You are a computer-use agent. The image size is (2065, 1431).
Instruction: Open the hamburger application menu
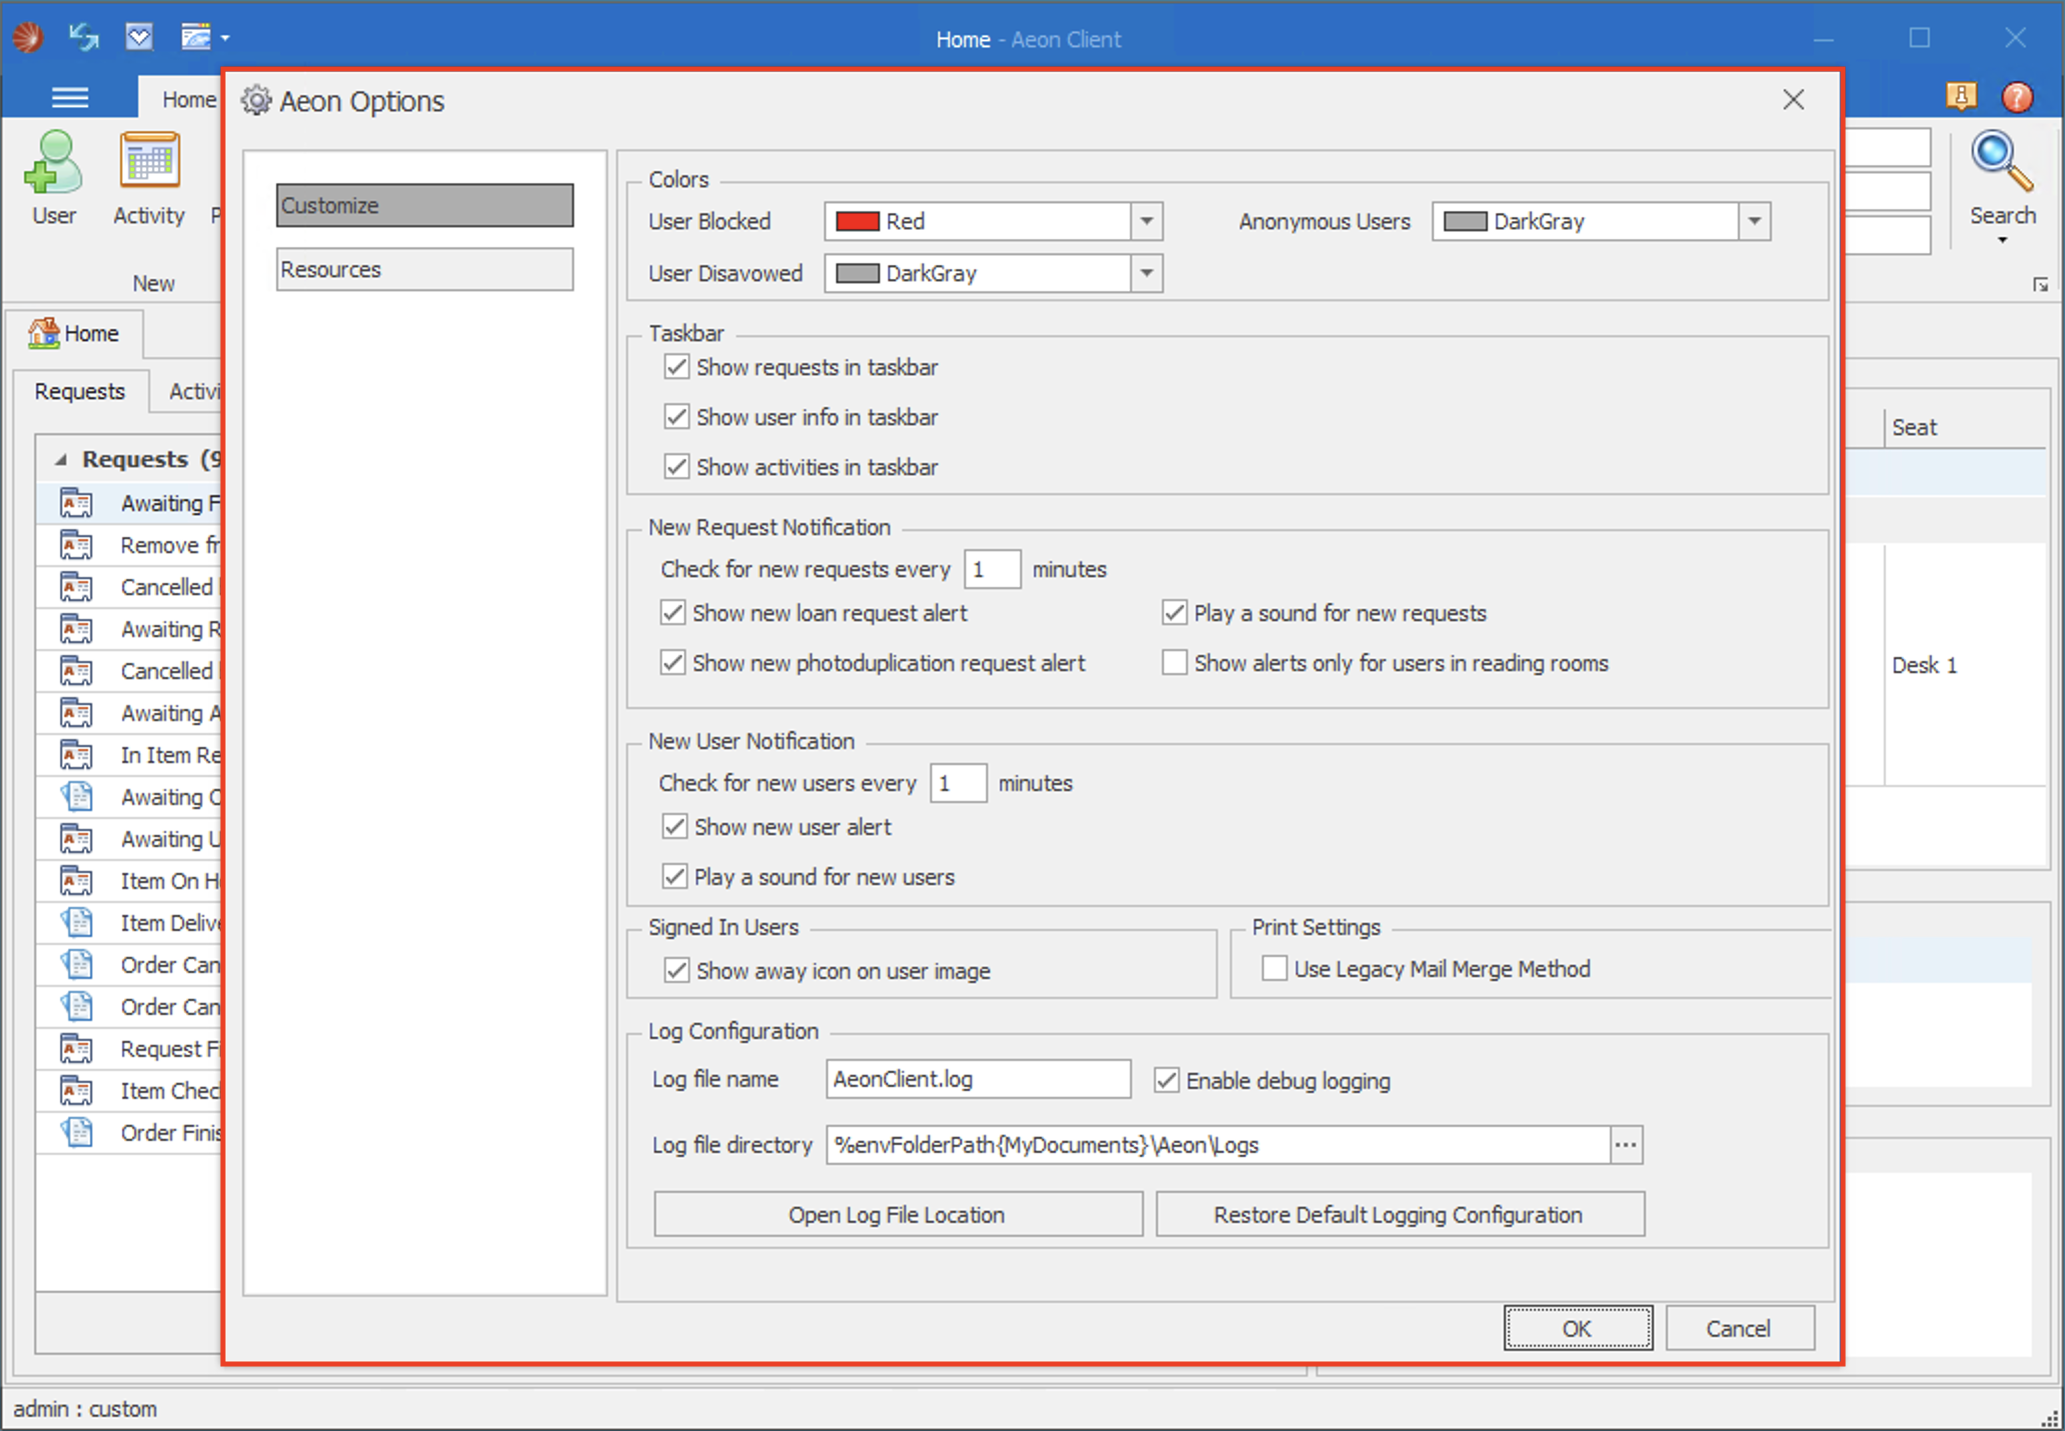coord(70,98)
